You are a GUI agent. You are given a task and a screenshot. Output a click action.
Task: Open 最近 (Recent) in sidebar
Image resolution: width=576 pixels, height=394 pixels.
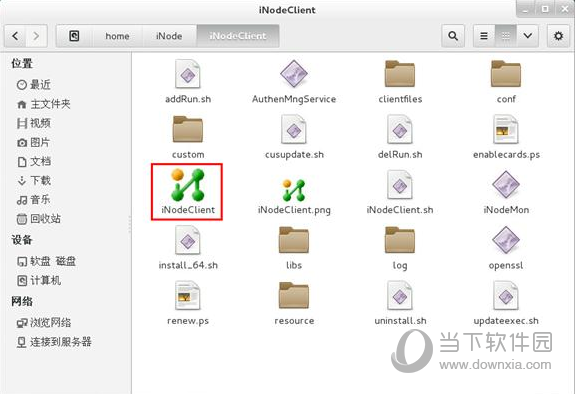[x=33, y=85]
